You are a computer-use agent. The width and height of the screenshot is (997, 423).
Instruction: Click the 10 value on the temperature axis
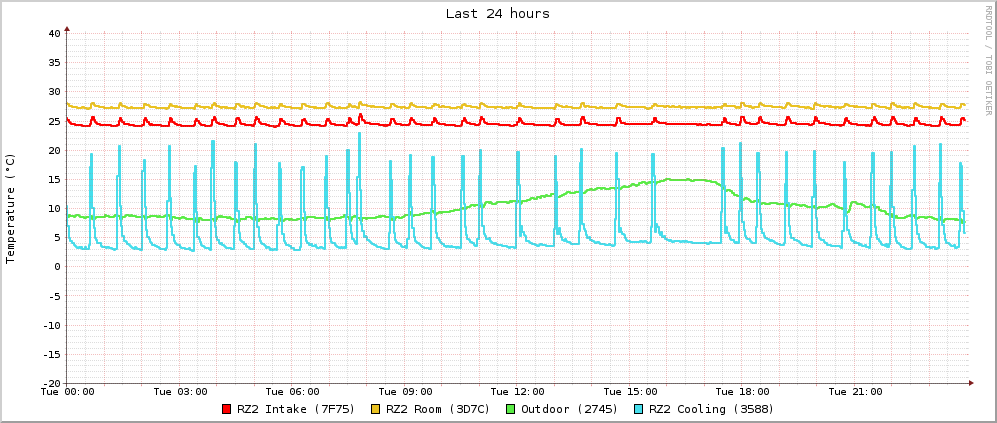(54, 208)
